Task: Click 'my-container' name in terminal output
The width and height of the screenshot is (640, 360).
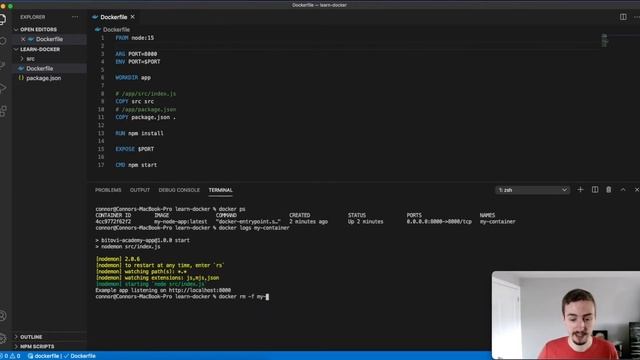Action: tap(498, 222)
